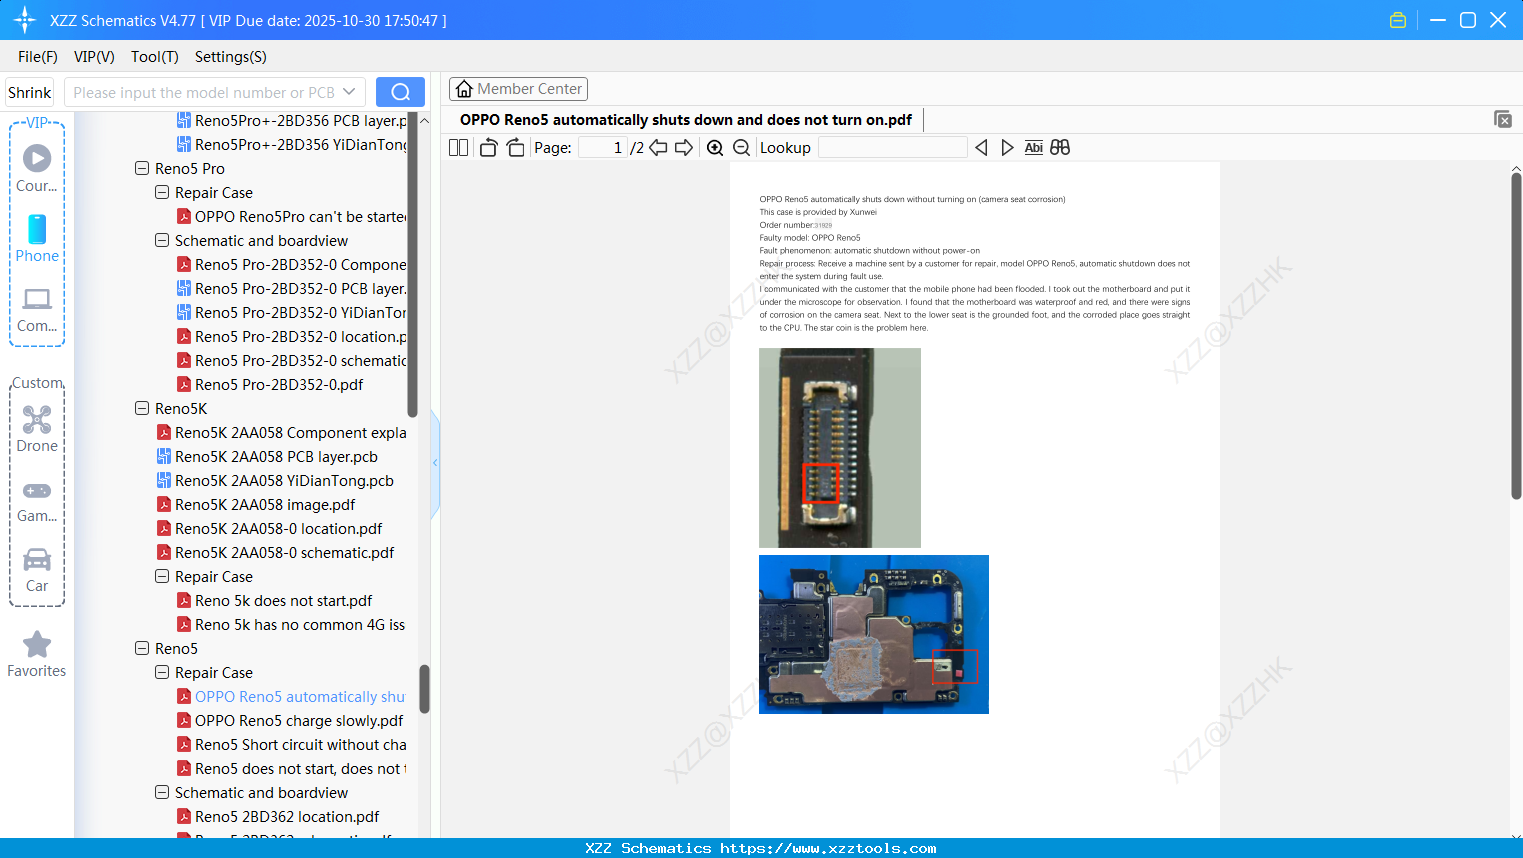Open Reno5 2BD362 location.pdf
Image resolution: width=1523 pixels, height=858 pixels.
click(x=287, y=817)
